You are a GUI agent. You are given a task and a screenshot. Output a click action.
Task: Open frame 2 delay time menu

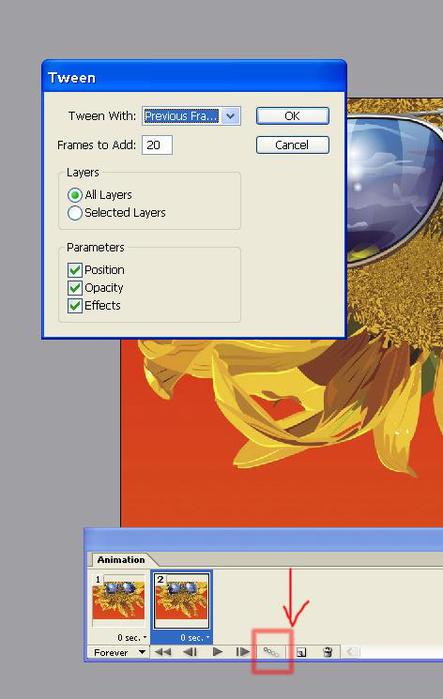click(194, 638)
